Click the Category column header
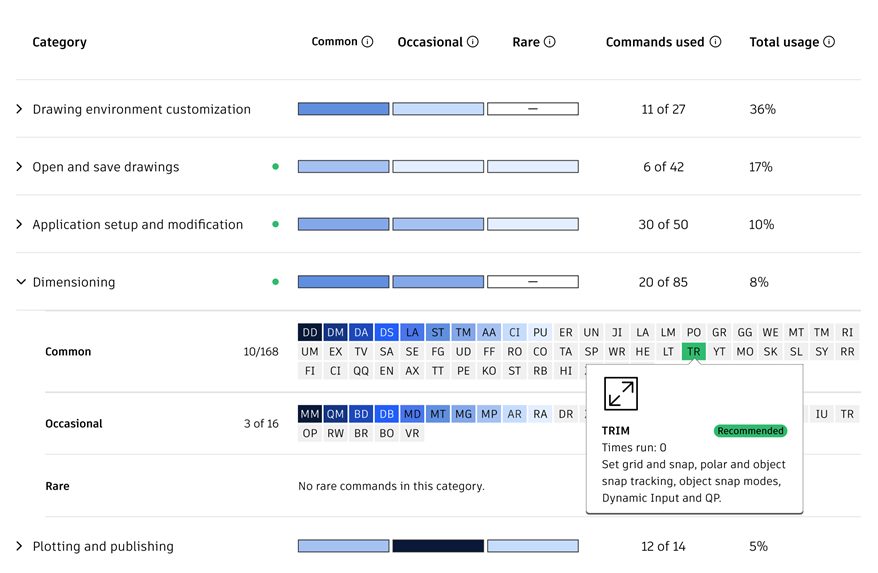 pos(59,42)
